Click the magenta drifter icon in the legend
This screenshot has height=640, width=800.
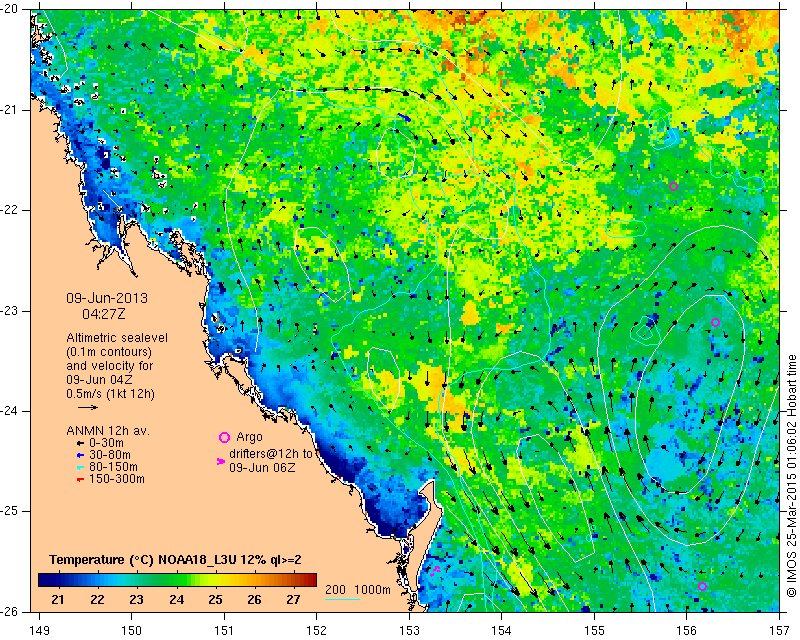[x=220, y=461]
